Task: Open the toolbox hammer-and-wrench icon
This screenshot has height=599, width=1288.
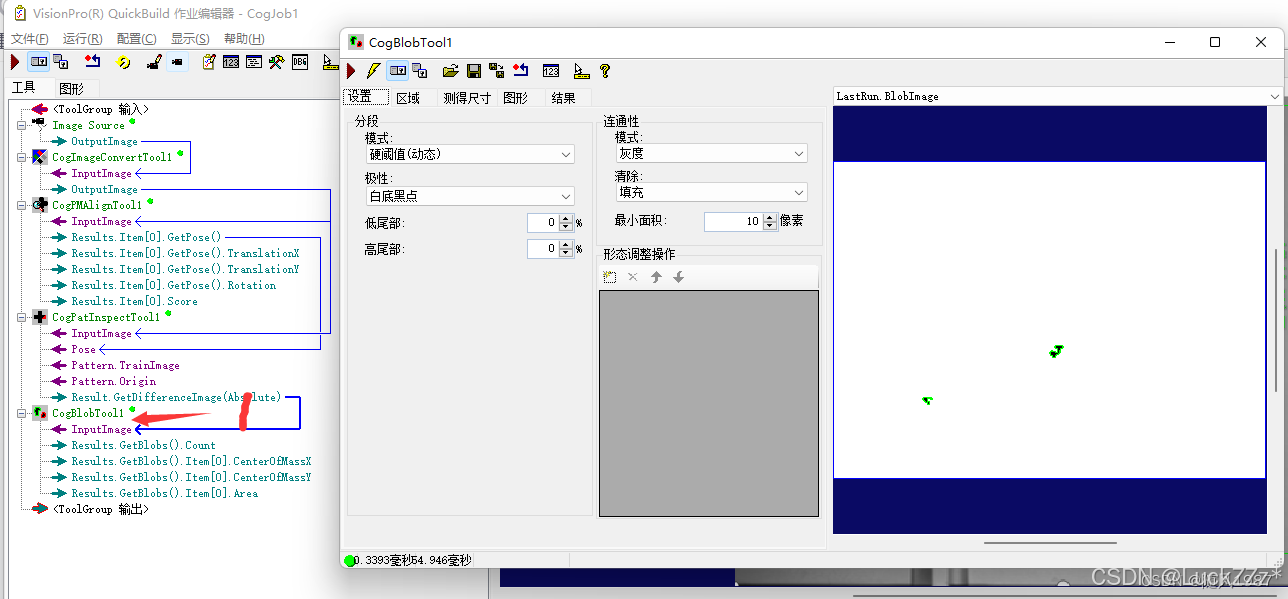Action: pyautogui.click(x=277, y=62)
